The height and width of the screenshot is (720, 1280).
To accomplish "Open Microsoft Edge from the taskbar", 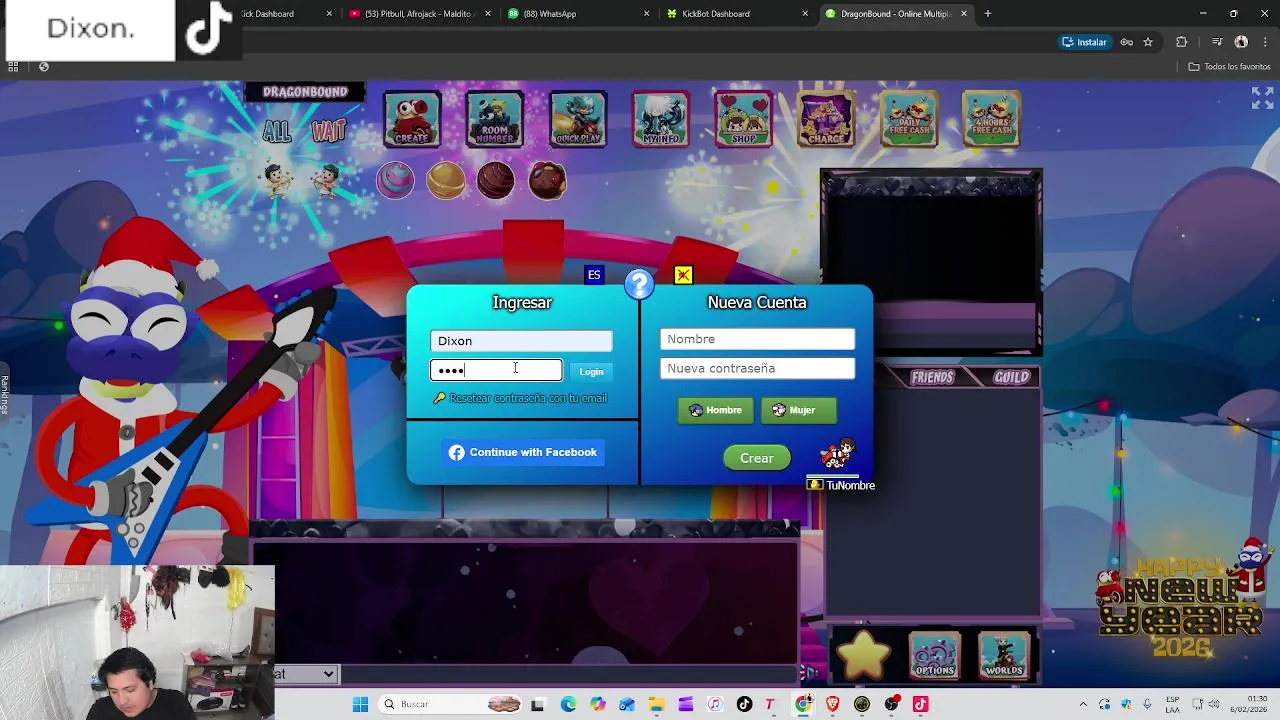I will click(x=568, y=704).
